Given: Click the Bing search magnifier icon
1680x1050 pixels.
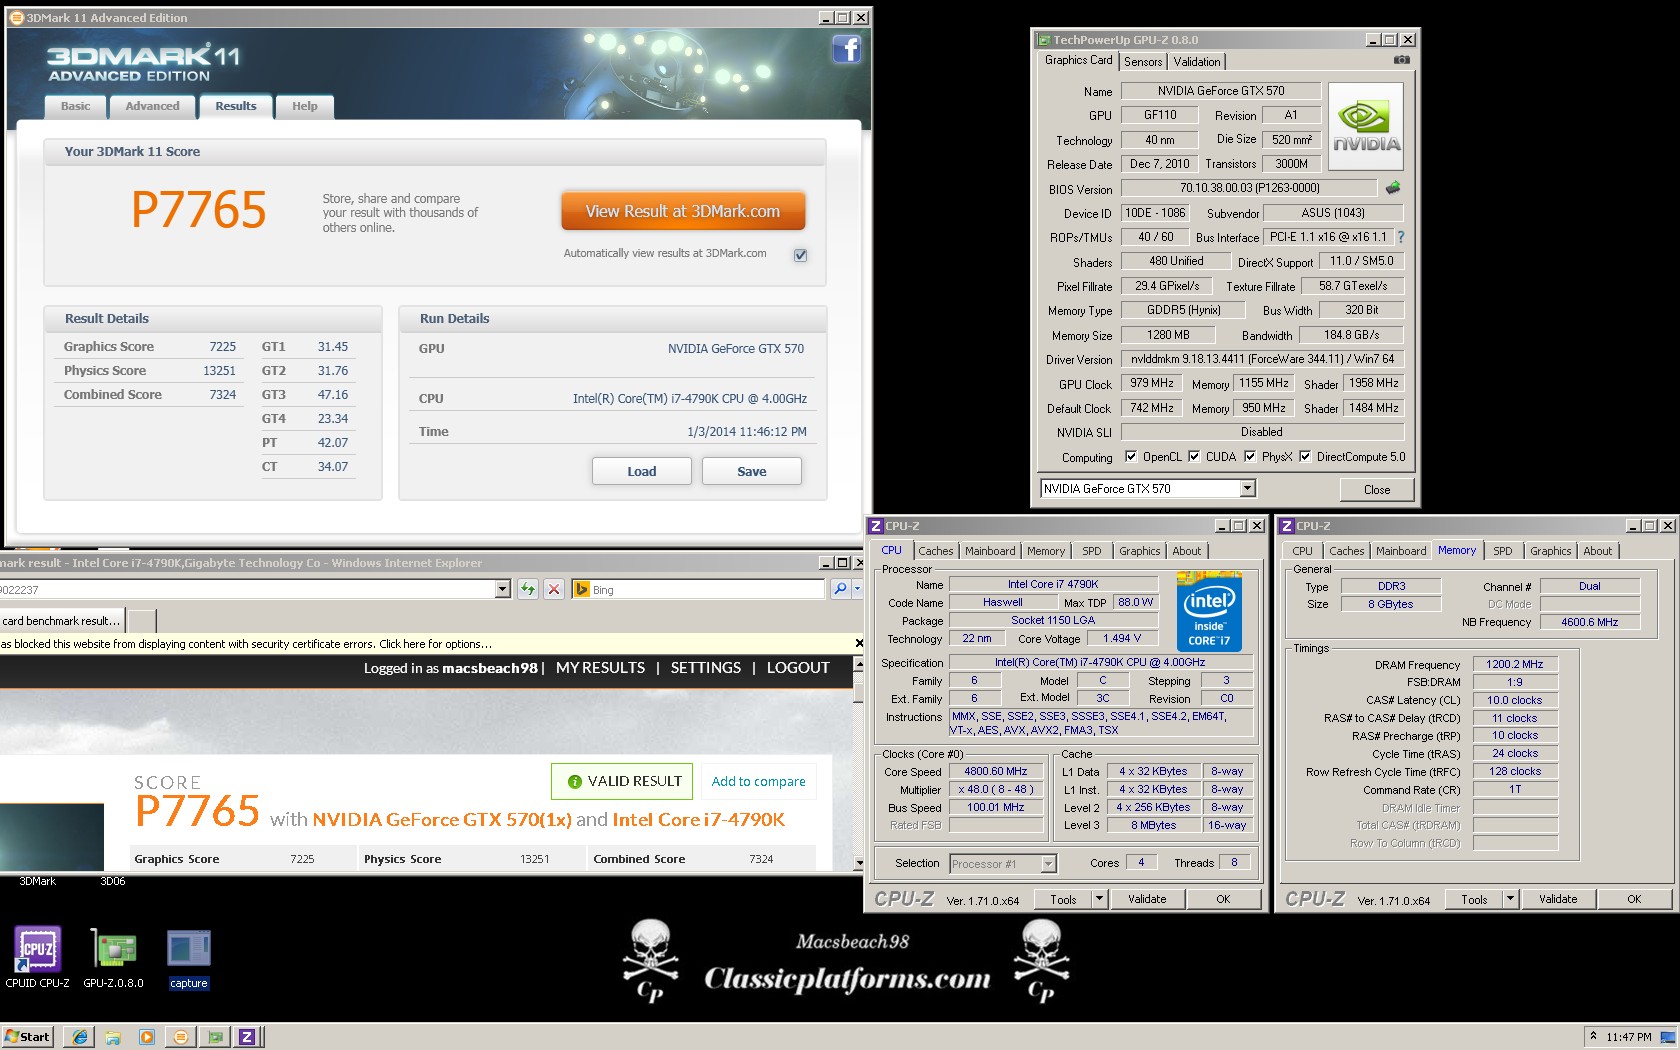Looking at the screenshot, I should click(x=840, y=589).
